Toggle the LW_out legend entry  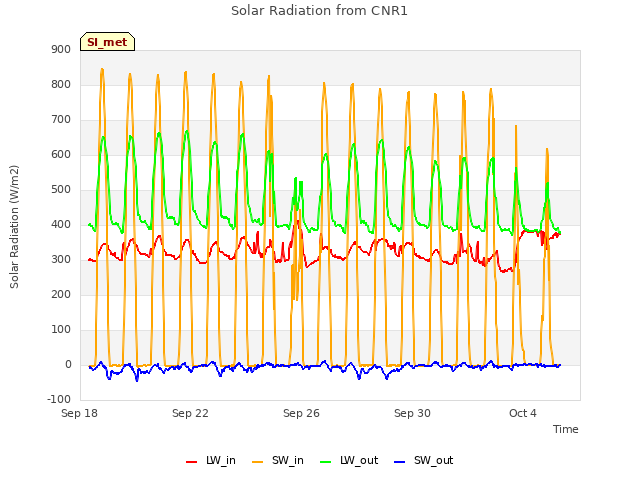[x=349, y=460]
